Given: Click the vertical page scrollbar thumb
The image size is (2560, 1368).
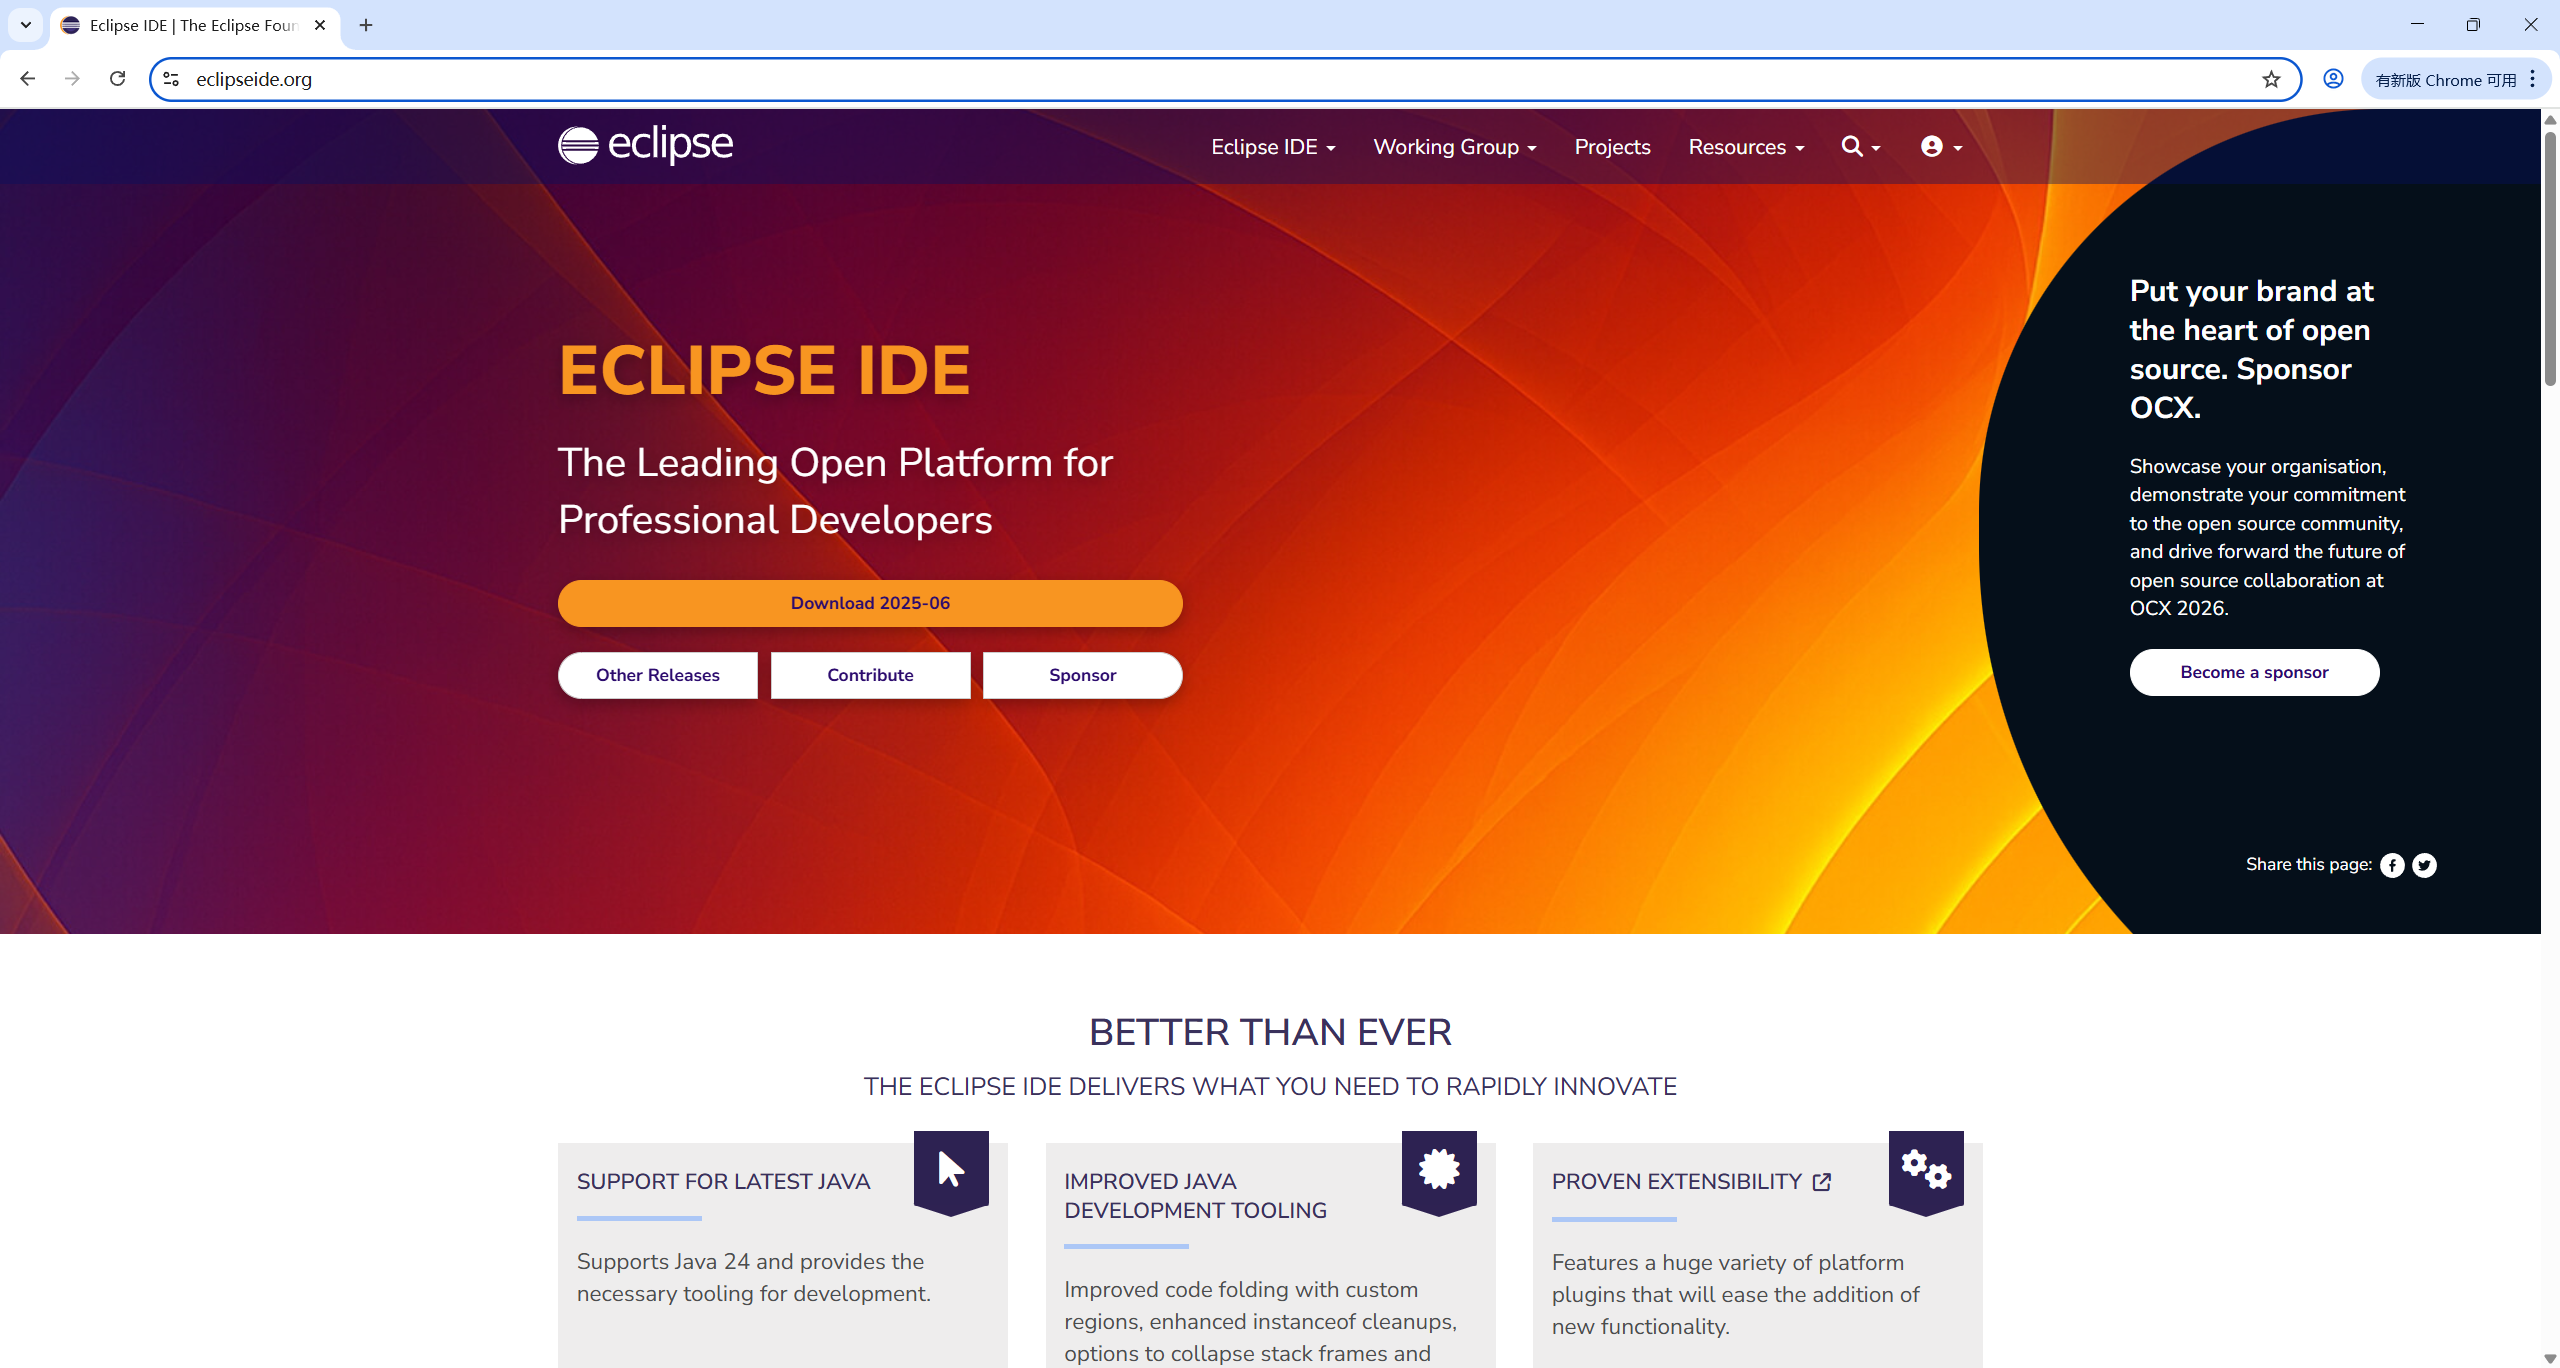Looking at the screenshot, I should pos(2550,257).
